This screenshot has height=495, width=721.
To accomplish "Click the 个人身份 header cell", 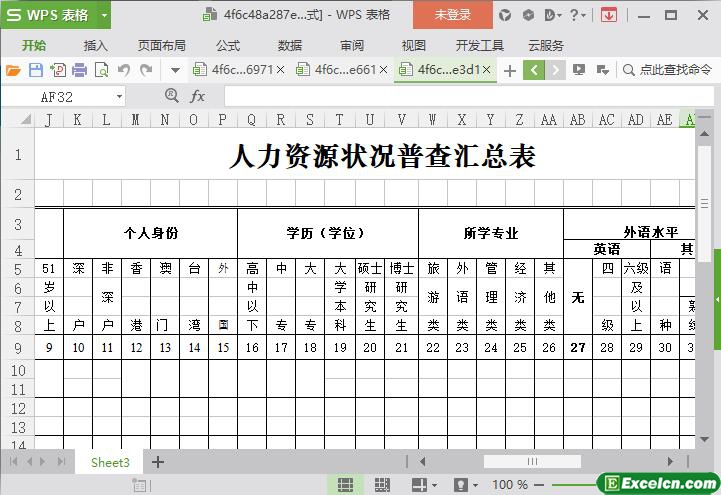I will [151, 233].
